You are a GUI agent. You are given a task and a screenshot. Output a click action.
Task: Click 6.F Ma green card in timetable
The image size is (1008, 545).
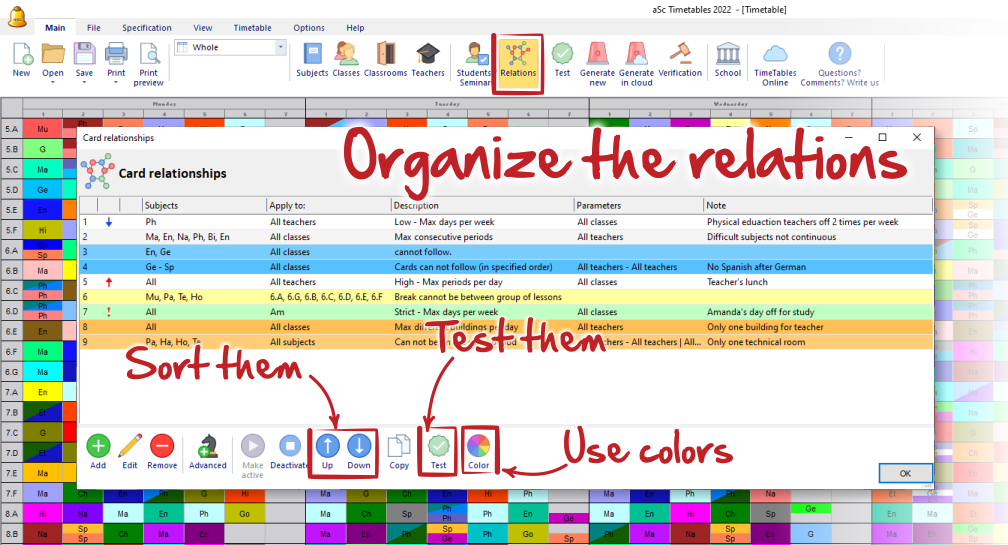(x=42, y=352)
